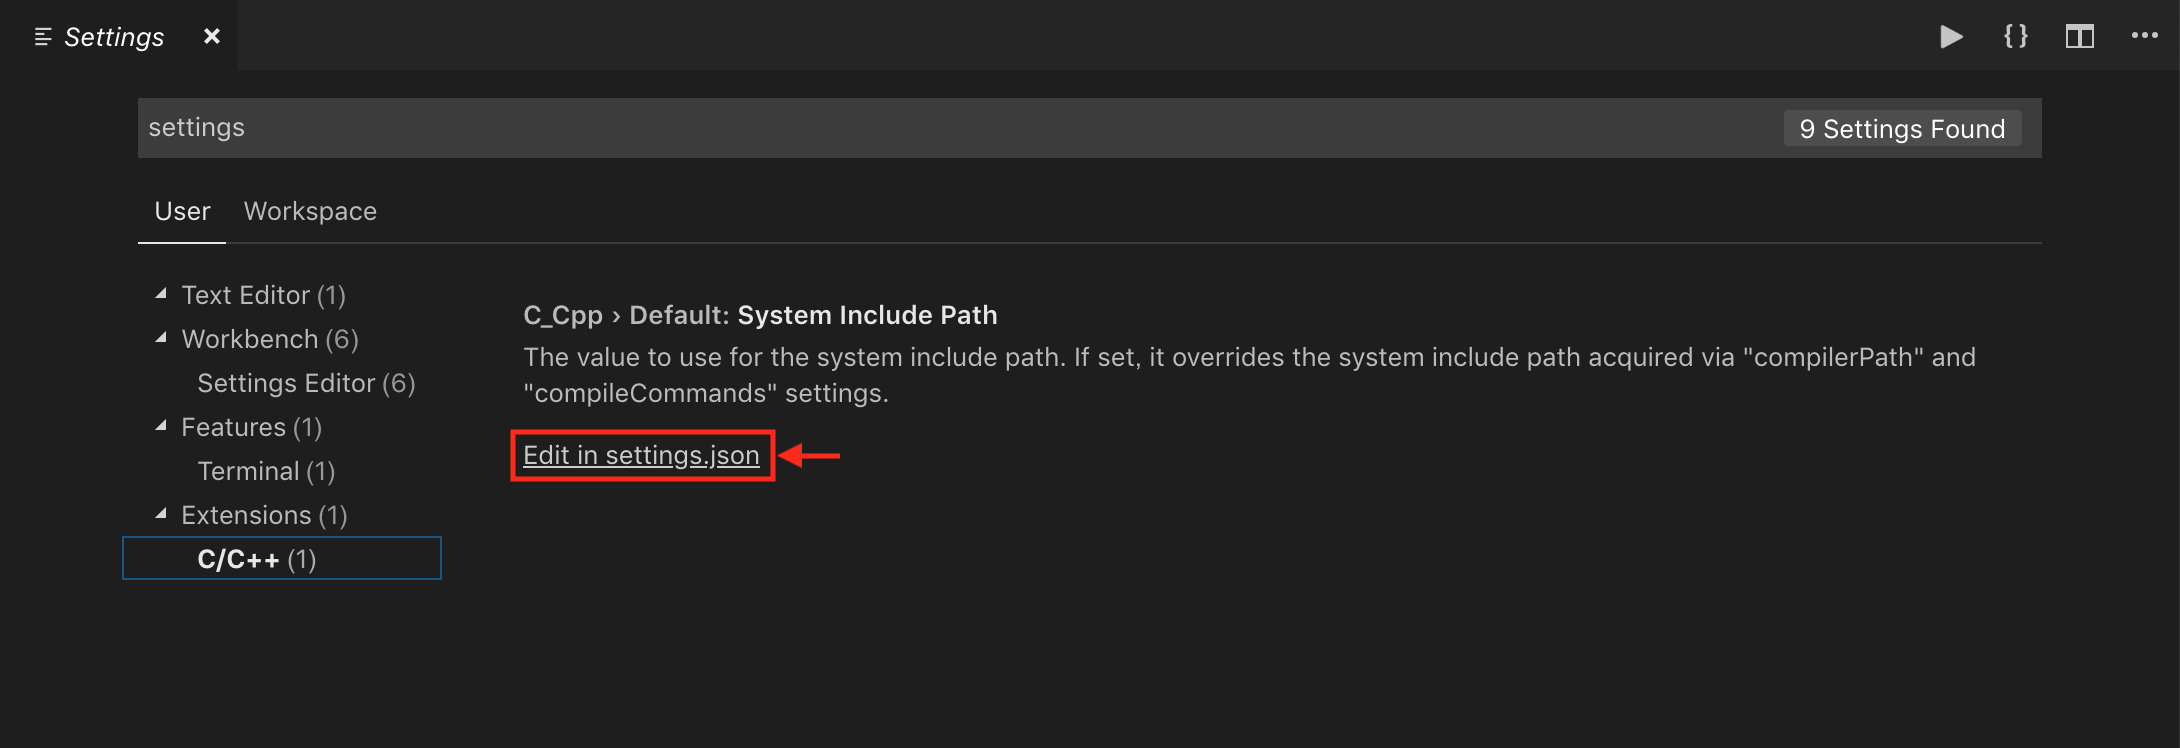The width and height of the screenshot is (2180, 748).
Task: Select the User settings tab
Action: pyautogui.click(x=181, y=211)
